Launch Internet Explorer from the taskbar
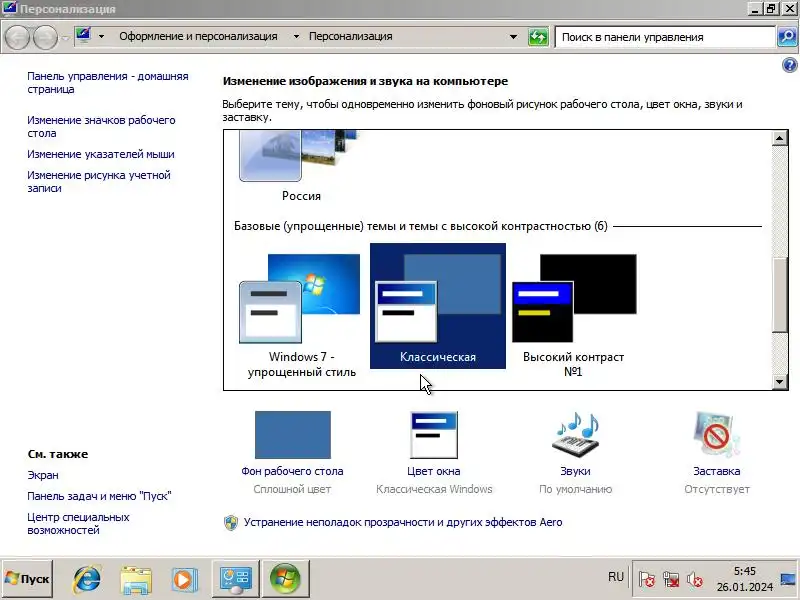 [x=87, y=579]
